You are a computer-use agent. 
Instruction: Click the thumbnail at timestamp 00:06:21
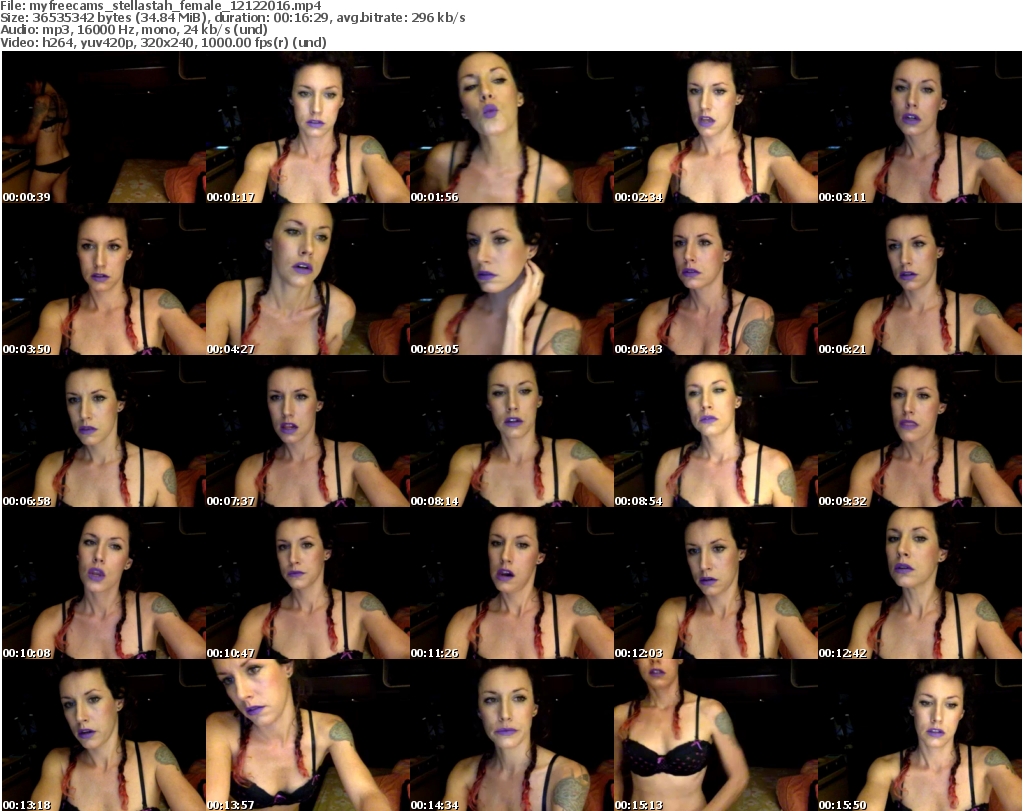(920, 279)
